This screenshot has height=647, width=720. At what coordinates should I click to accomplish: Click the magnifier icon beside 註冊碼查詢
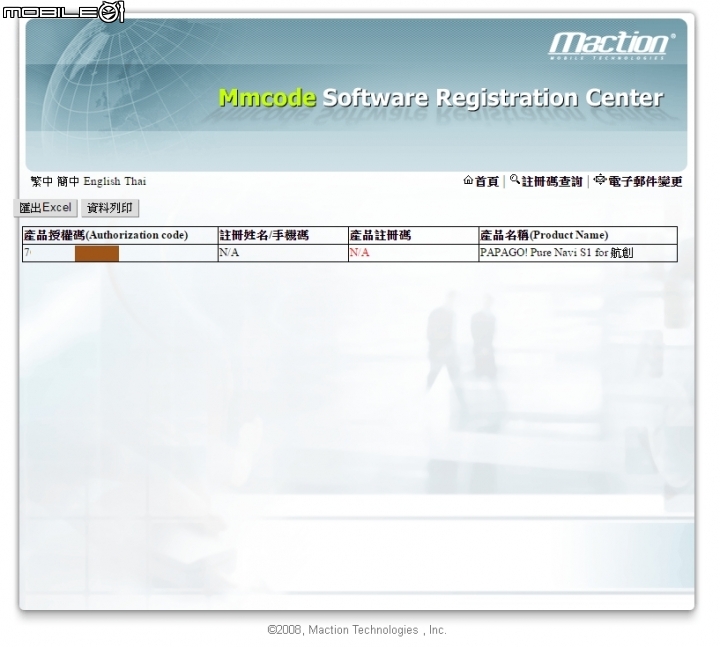(515, 180)
